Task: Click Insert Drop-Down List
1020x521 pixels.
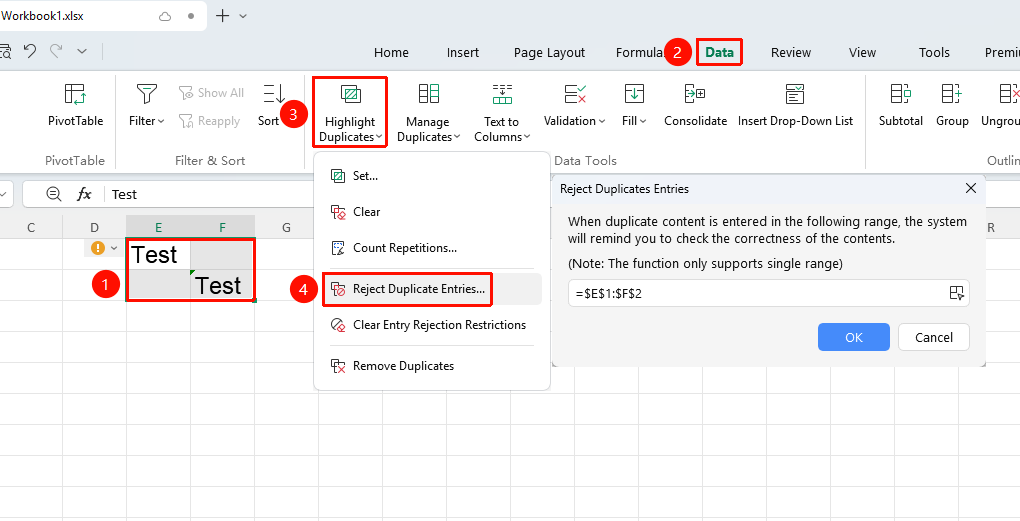Action: [795, 104]
